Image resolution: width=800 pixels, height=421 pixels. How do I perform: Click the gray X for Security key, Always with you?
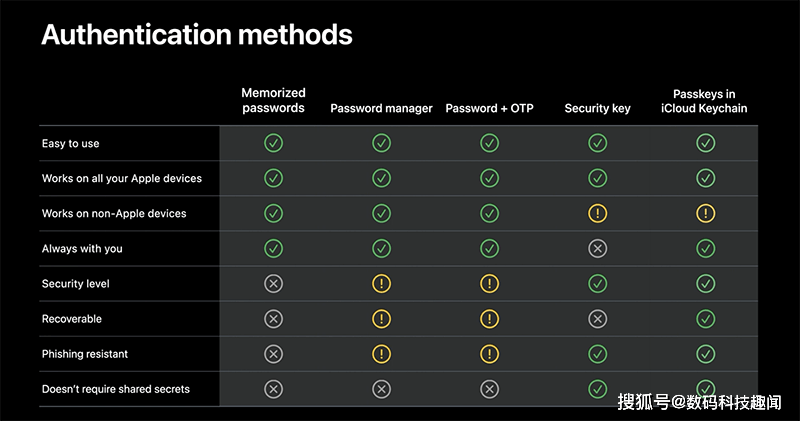597,248
